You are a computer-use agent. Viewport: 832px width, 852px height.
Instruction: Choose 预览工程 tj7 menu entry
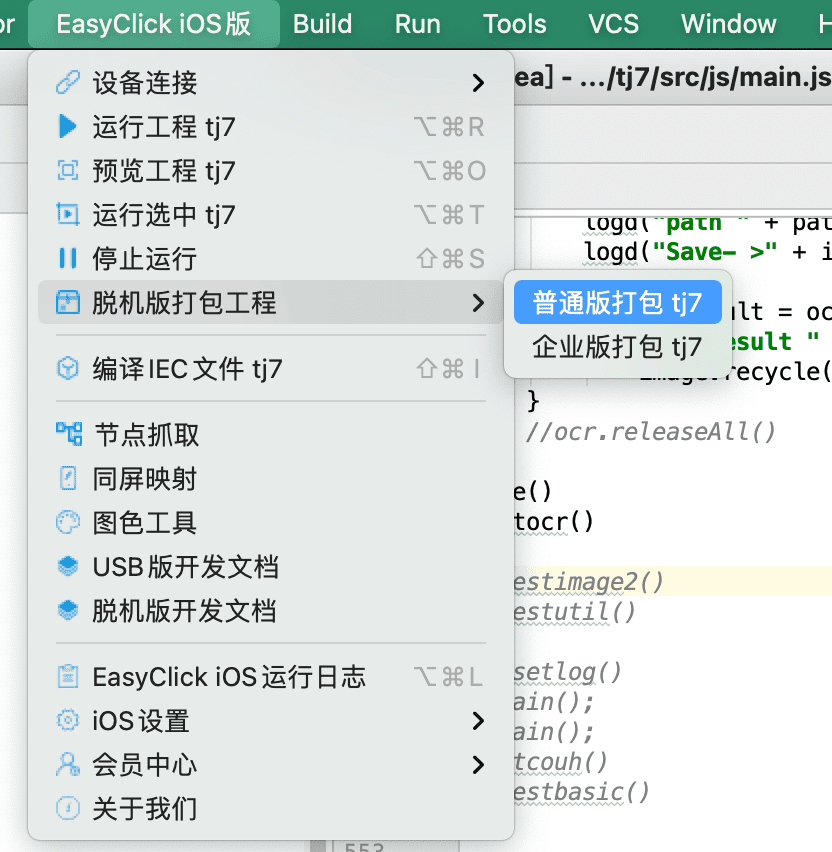(x=271, y=171)
